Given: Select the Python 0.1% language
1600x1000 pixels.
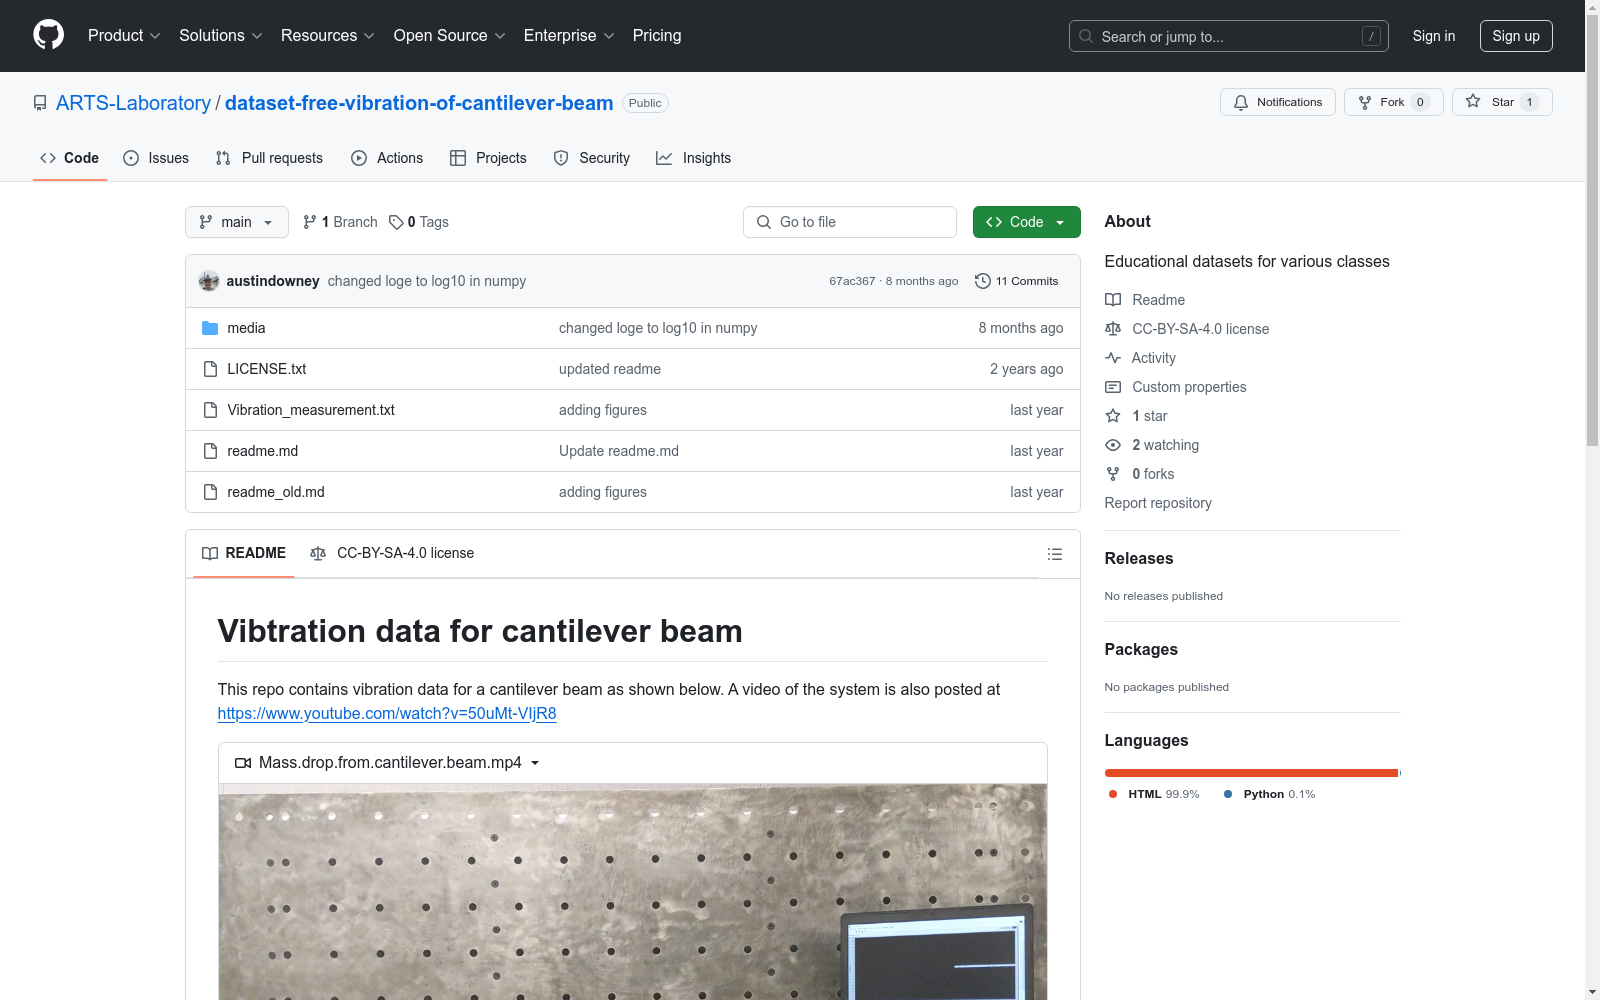Looking at the screenshot, I should 1270,794.
